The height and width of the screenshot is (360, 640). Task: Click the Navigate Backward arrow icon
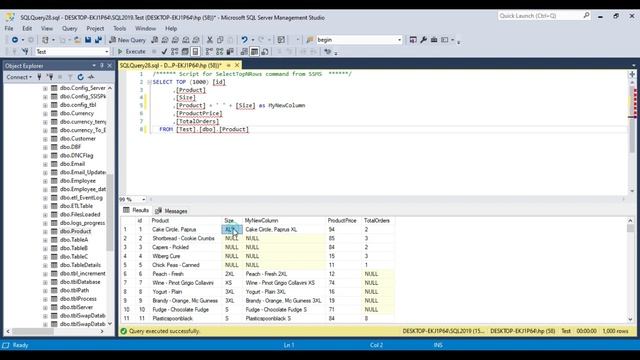point(15,40)
